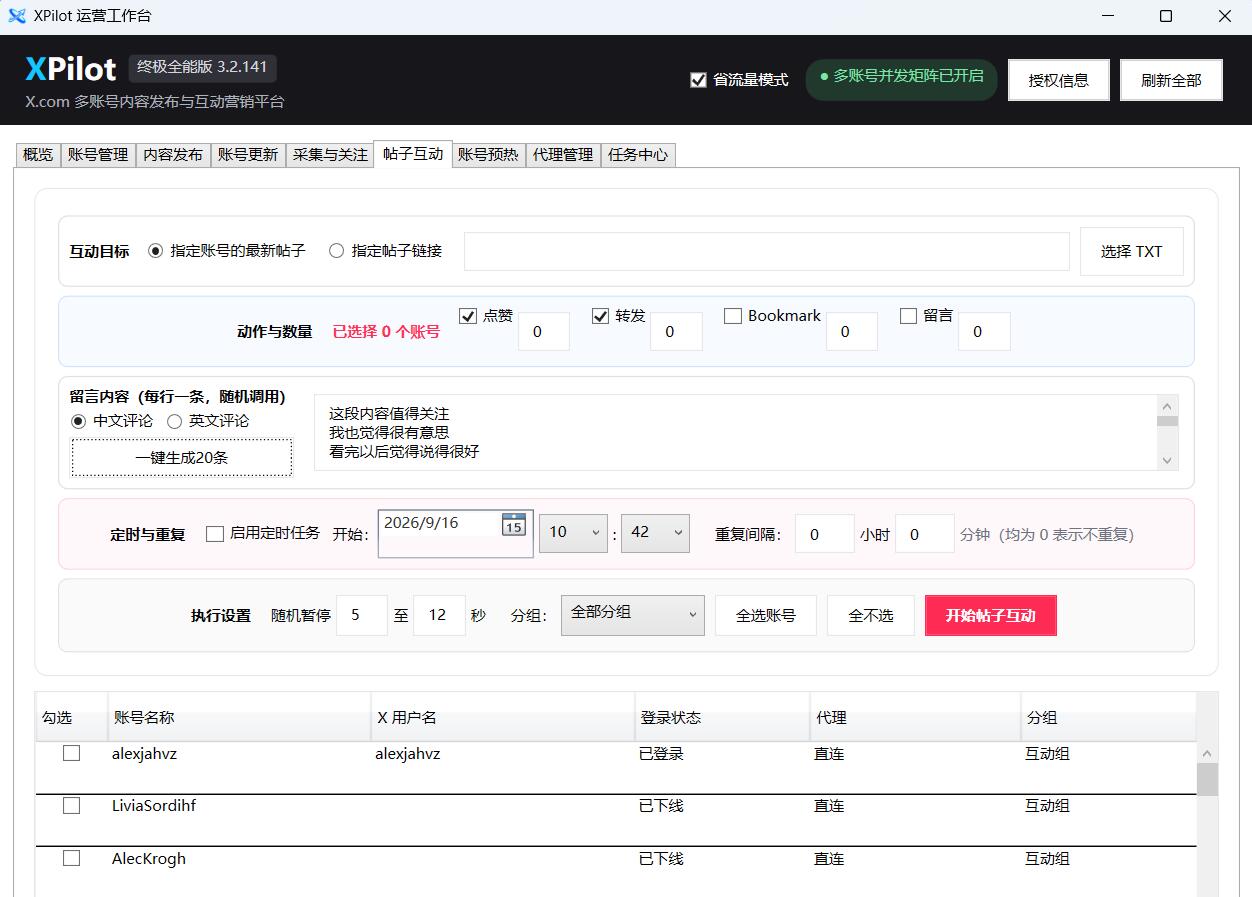Enable the 留言 action checkbox
This screenshot has height=897, width=1252.
pyautogui.click(x=908, y=316)
